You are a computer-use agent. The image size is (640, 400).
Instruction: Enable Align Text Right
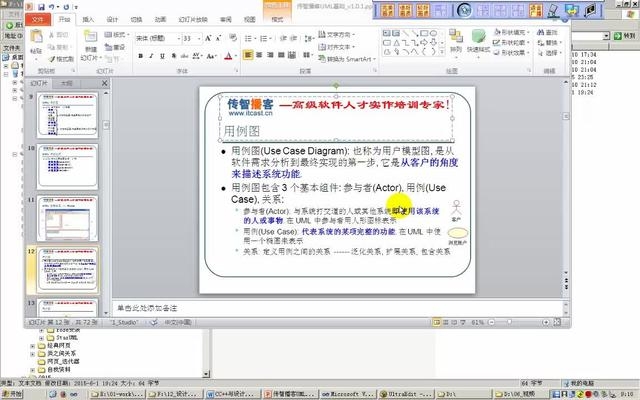pyautogui.click(x=270, y=55)
